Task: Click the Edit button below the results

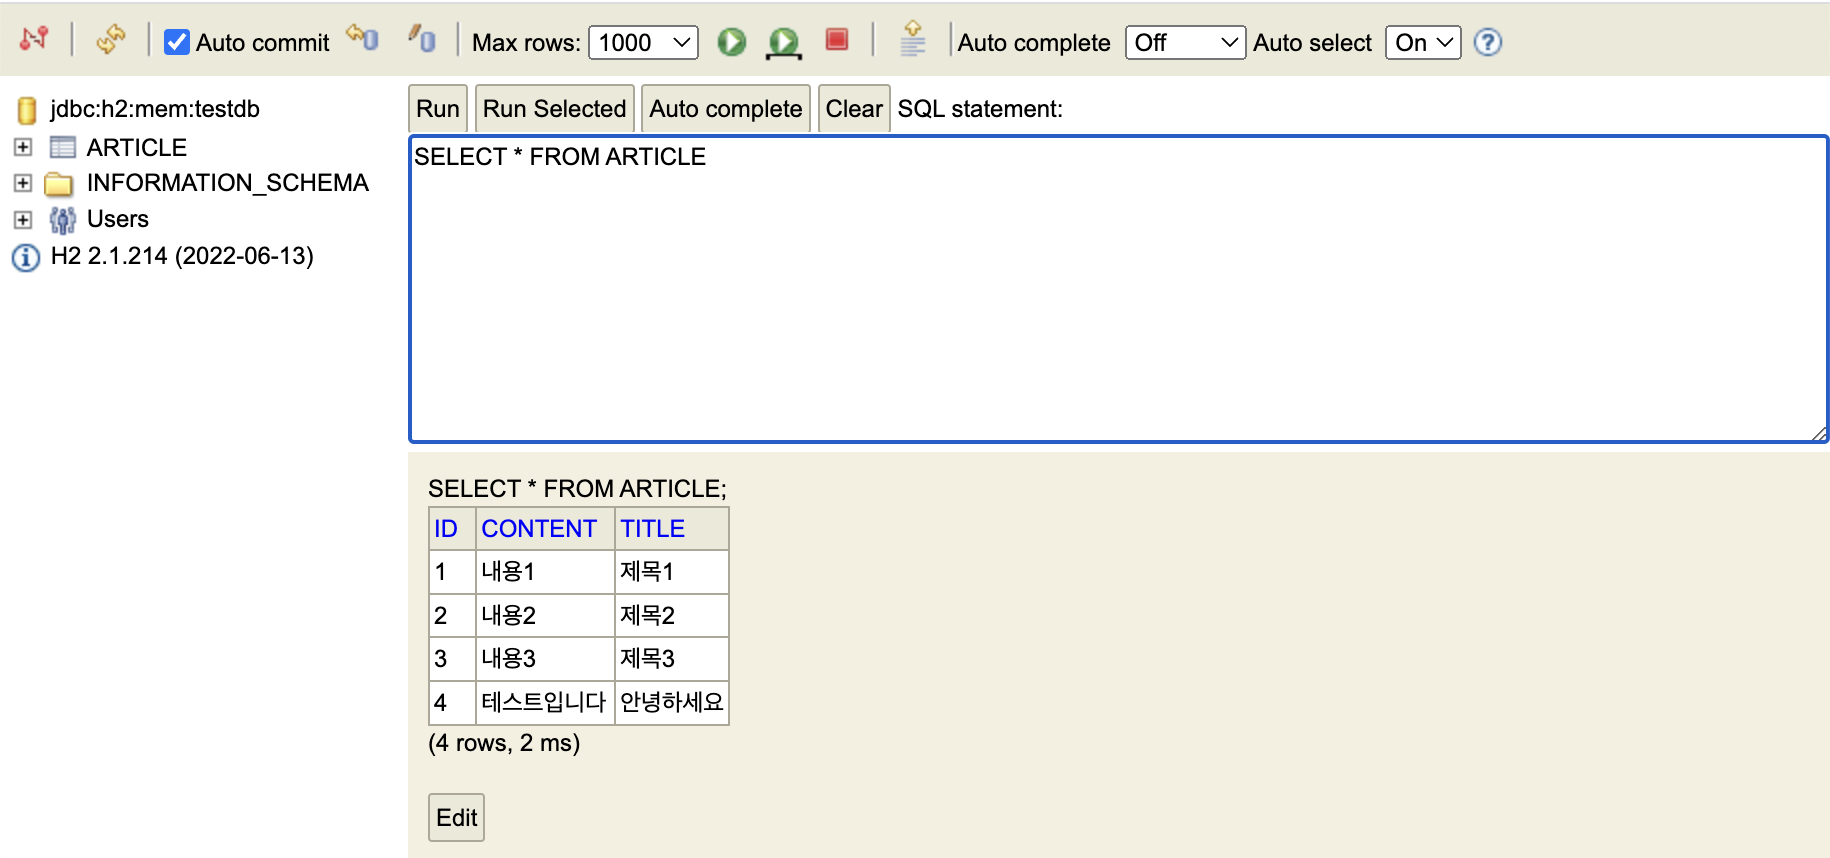Action: coord(457,818)
